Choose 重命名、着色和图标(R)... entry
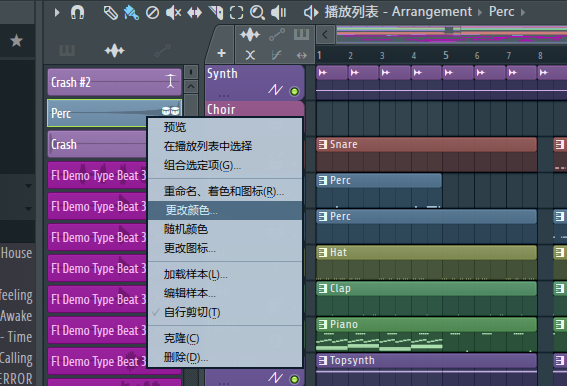The height and width of the screenshot is (386, 567). [x=225, y=191]
